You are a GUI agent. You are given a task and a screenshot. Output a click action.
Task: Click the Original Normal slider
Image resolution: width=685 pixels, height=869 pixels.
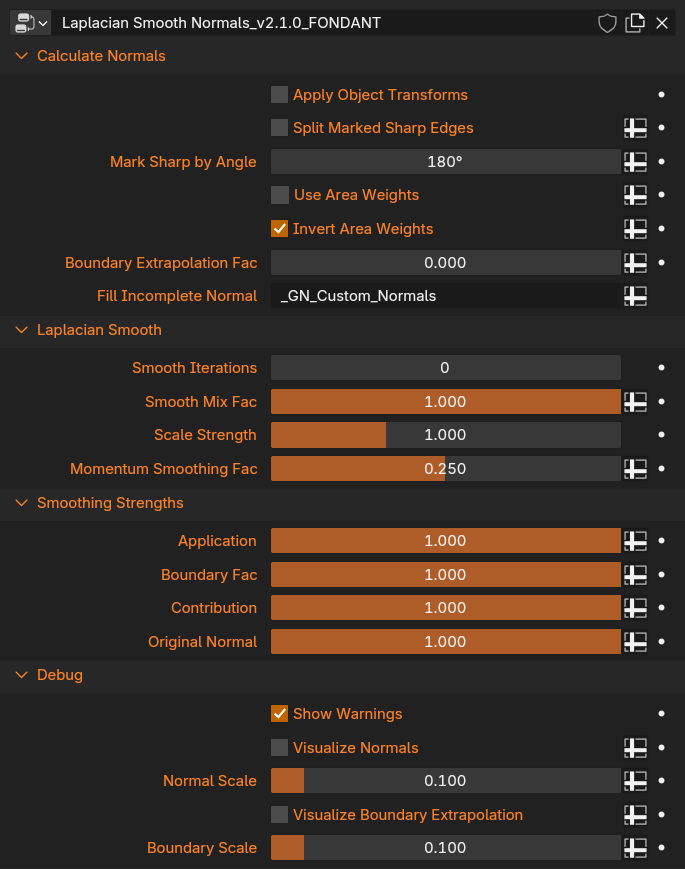(x=446, y=642)
